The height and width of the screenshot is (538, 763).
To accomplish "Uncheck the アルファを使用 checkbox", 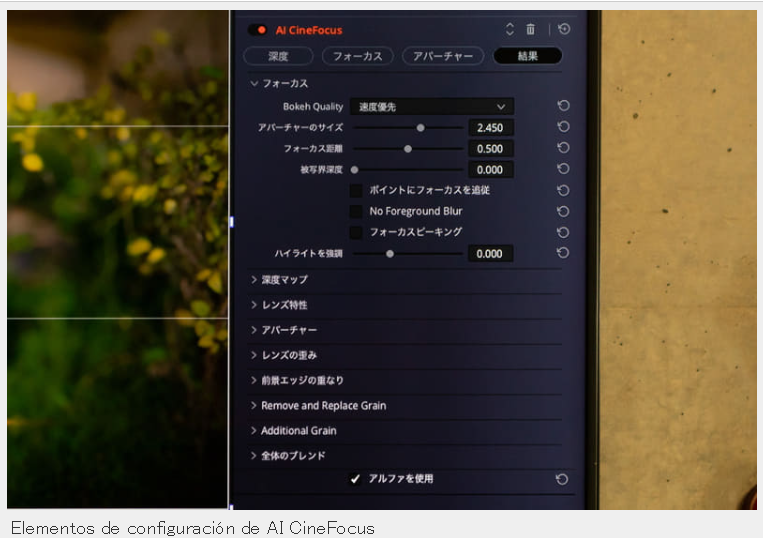I will pyautogui.click(x=355, y=479).
